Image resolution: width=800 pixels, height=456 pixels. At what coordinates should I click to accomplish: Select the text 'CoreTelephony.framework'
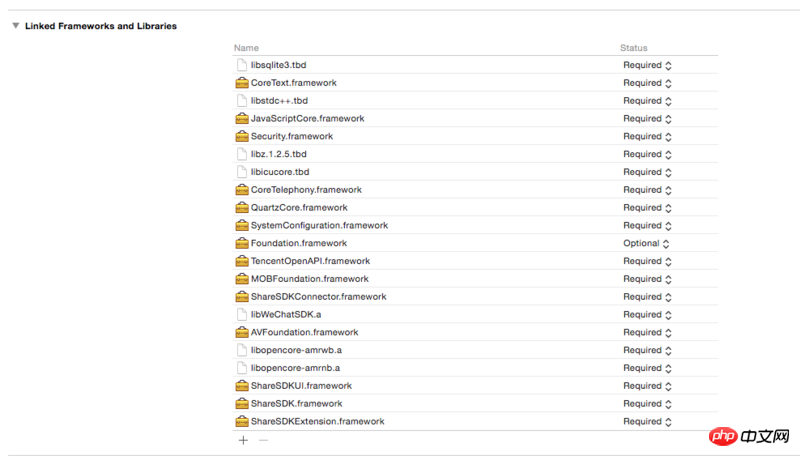click(x=306, y=190)
